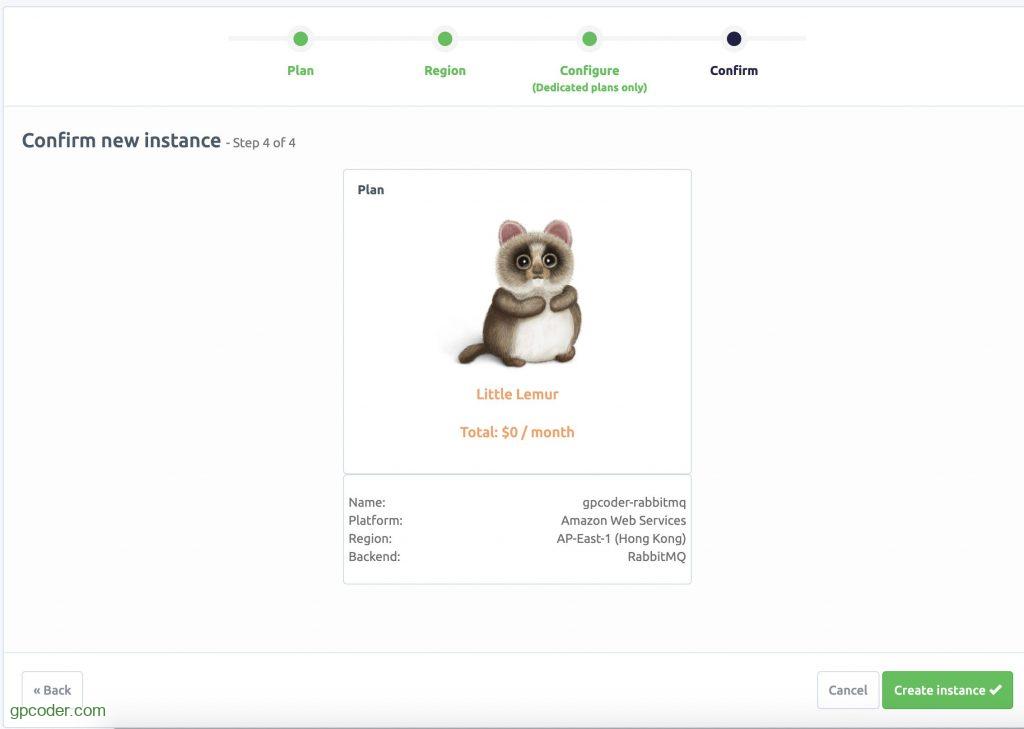This screenshot has width=1024, height=729.
Task: Click the Little Lemur mascot image
Action: point(517,293)
